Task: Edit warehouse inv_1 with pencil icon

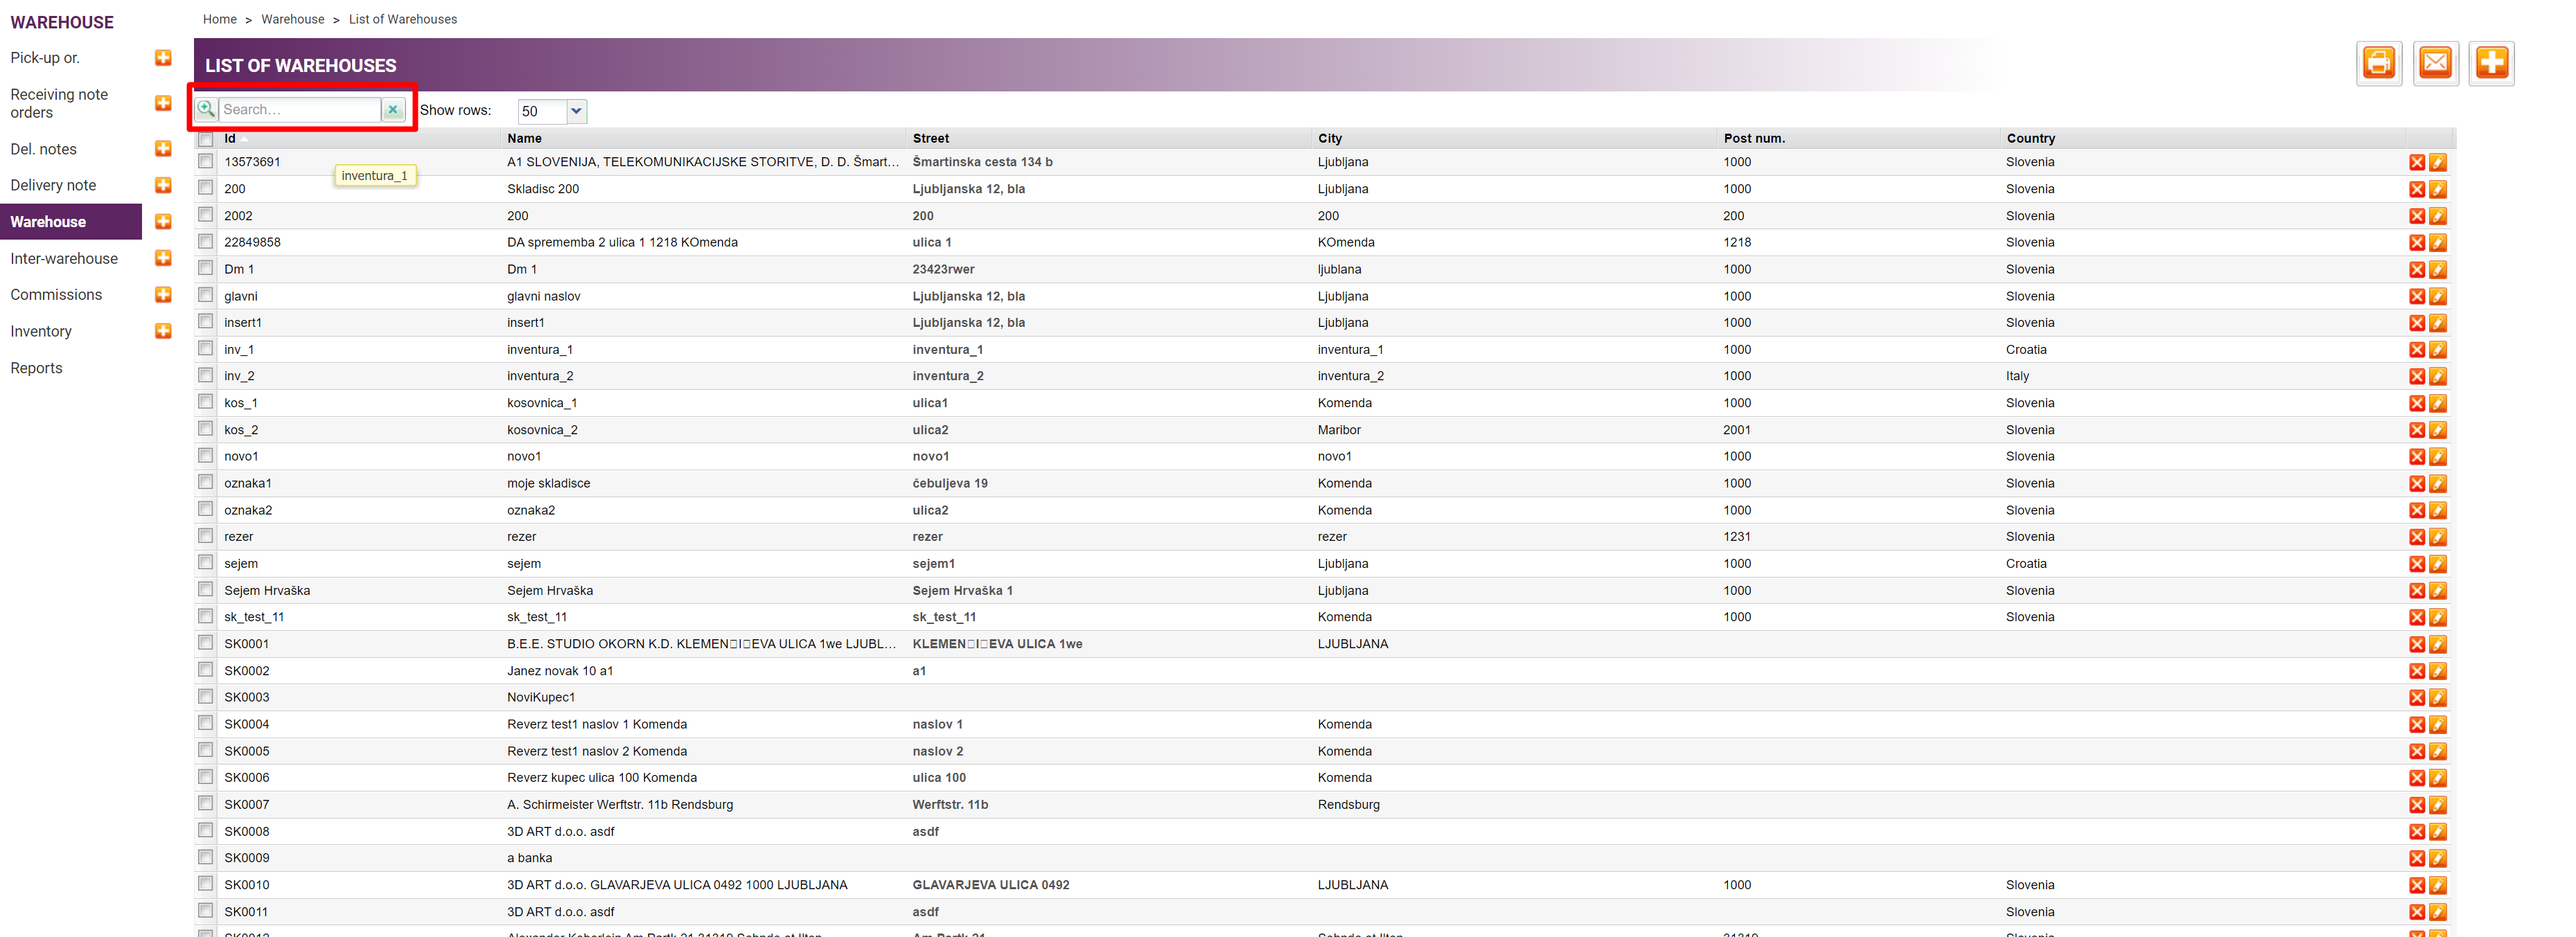Action: coord(2438,350)
